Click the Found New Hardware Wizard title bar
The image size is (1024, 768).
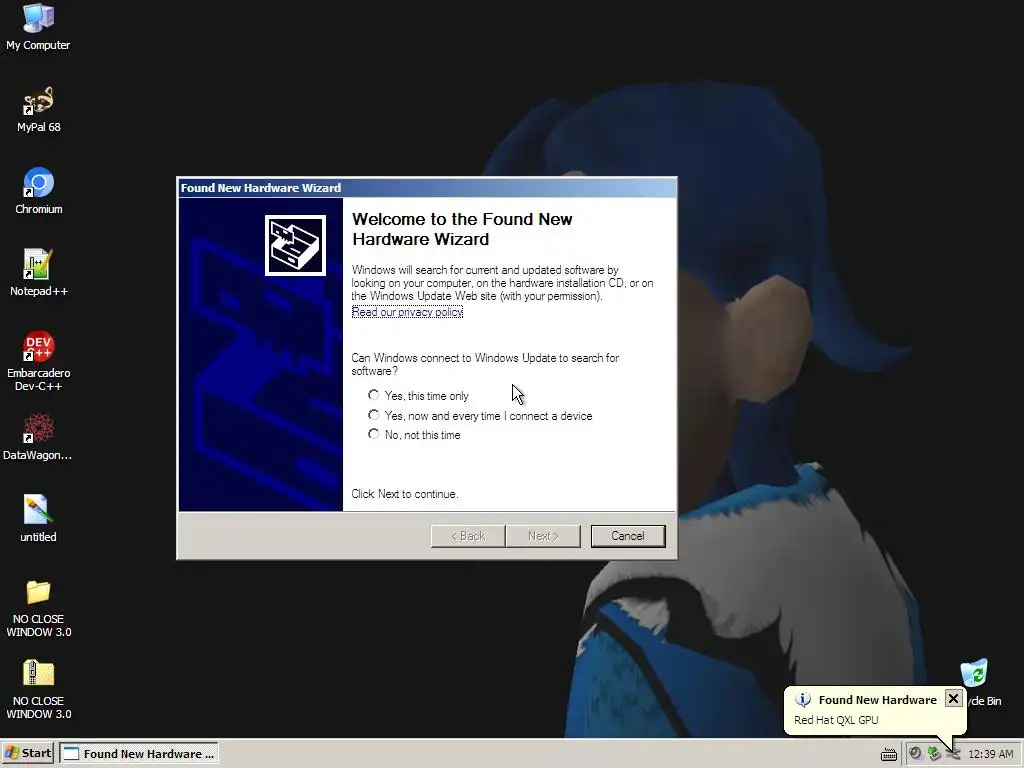pyautogui.click(x=427, y=188)
